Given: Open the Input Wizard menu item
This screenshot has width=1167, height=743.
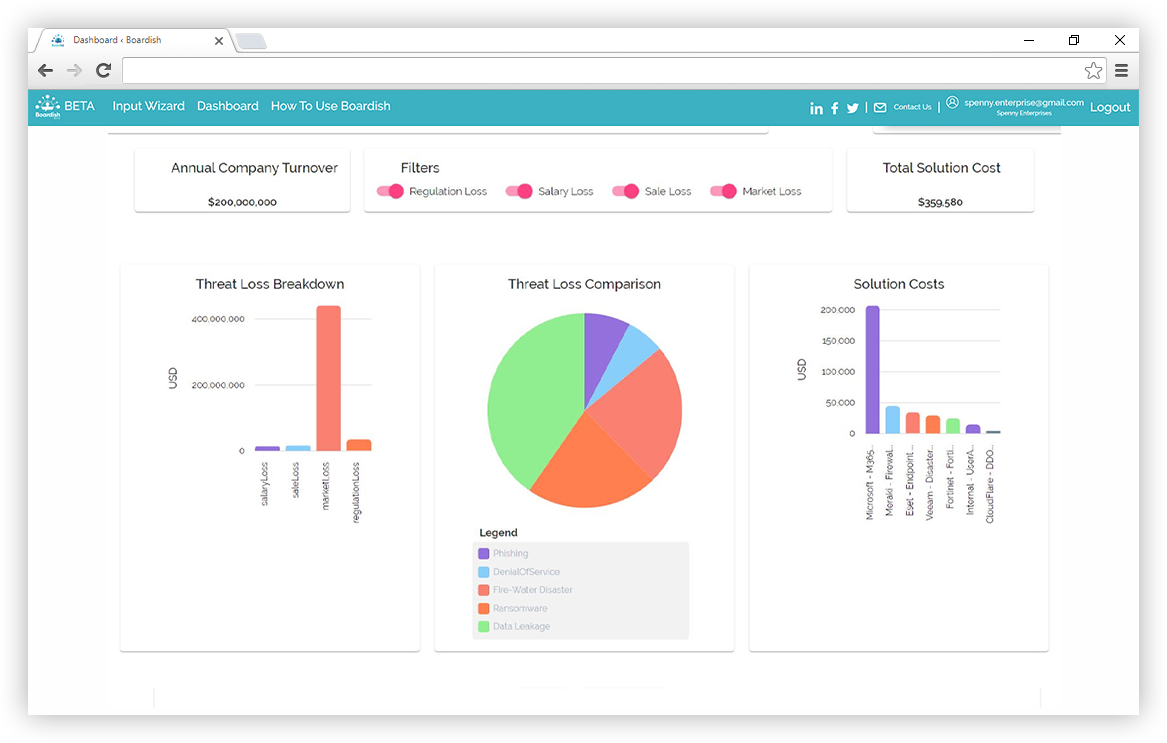Looking at the screenshot, I should tap(148, 106).
